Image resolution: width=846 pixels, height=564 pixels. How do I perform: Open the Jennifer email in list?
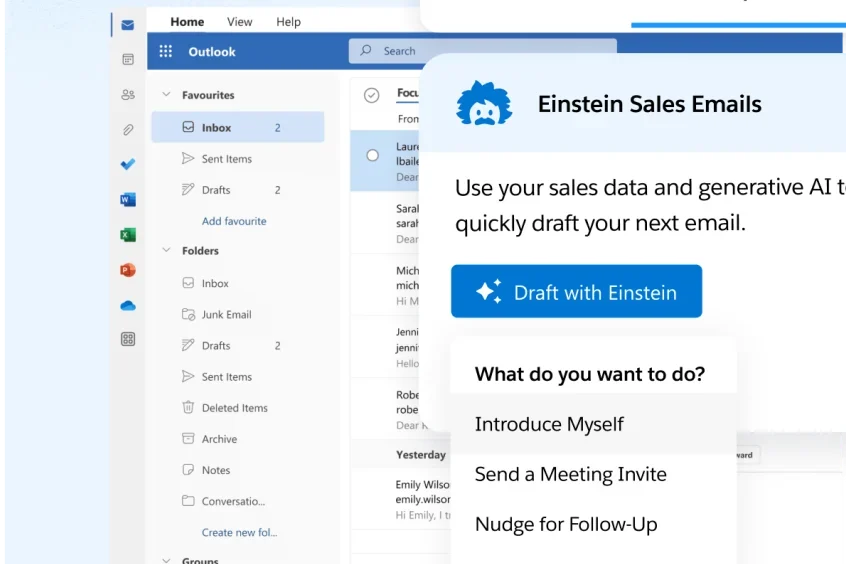[385, 347]
